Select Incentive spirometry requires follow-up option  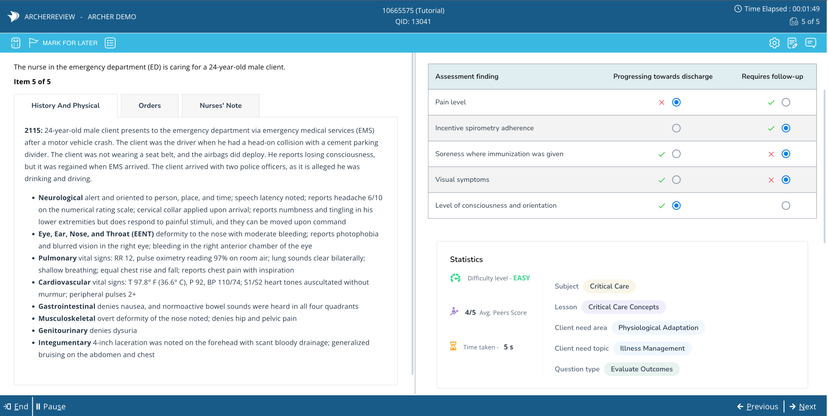786,128
